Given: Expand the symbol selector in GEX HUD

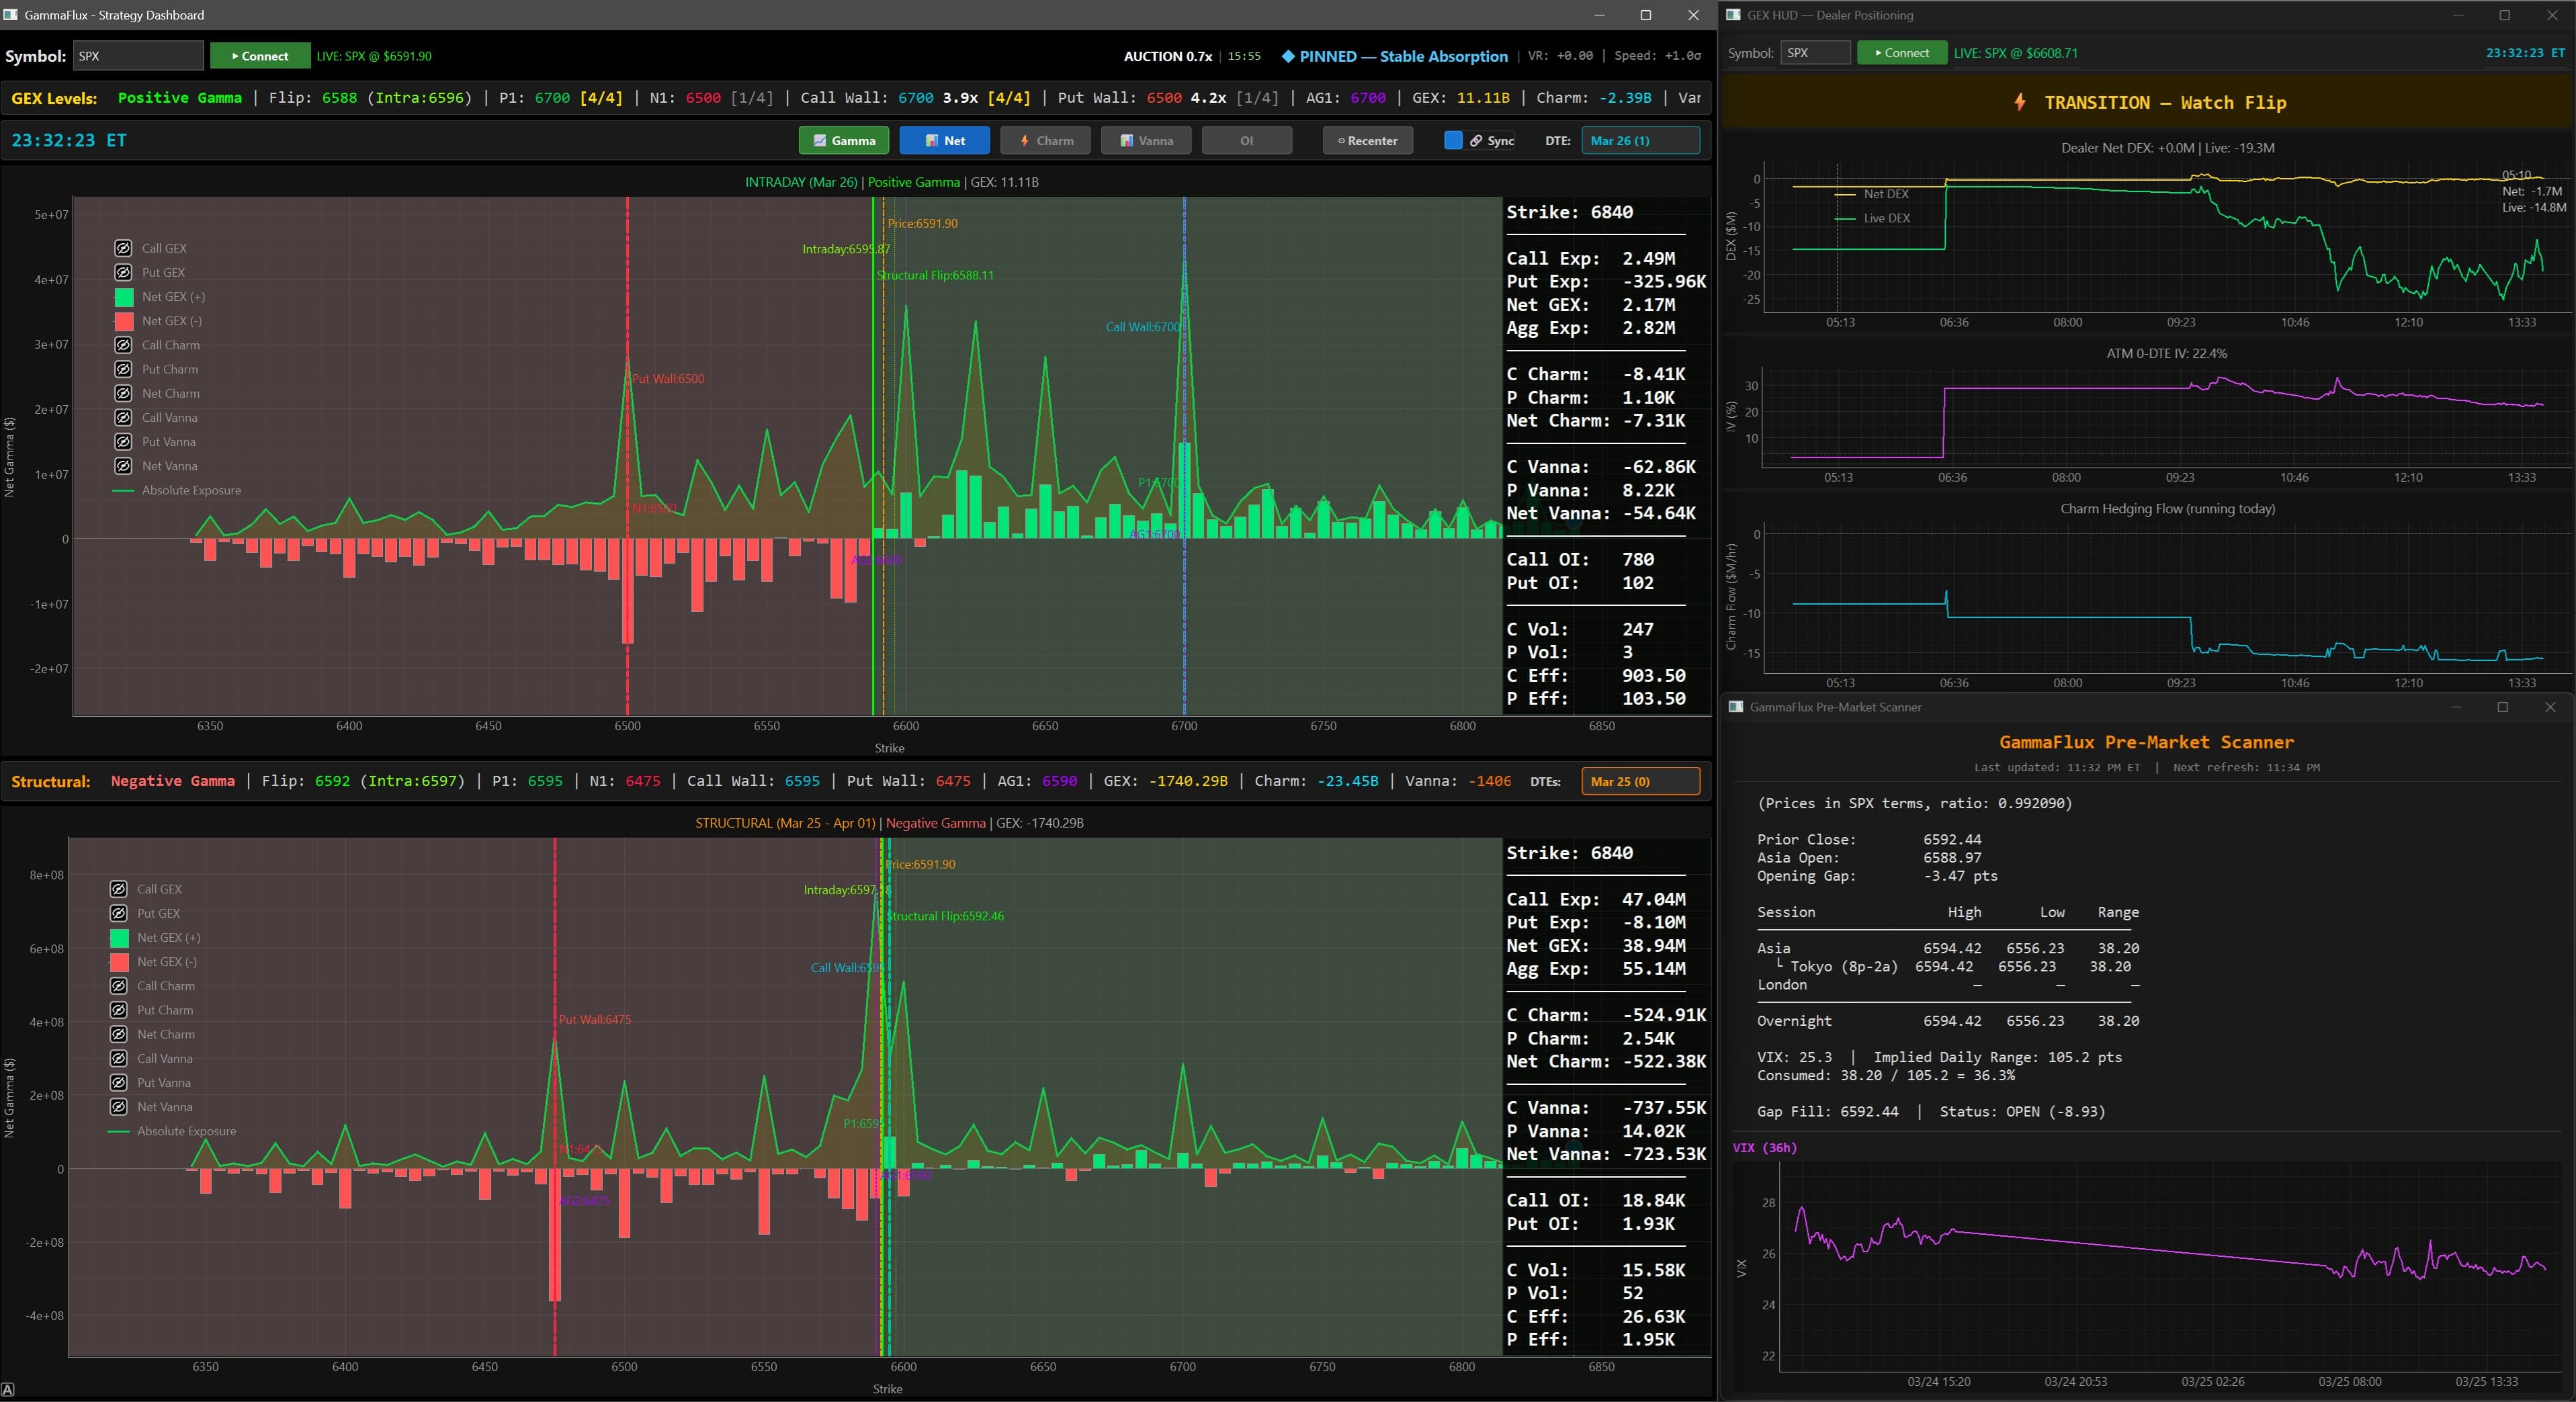Looking at the screenshot, I should point(1815,52).
